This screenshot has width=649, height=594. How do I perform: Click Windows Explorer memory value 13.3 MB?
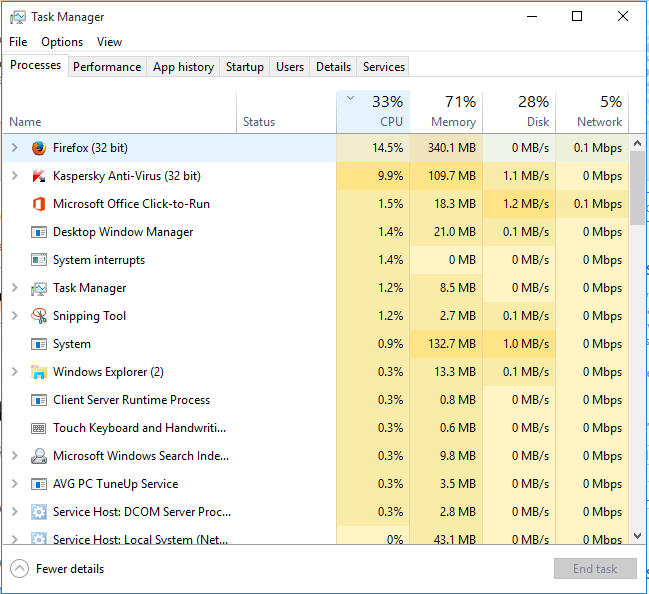[x=455, y=372]
